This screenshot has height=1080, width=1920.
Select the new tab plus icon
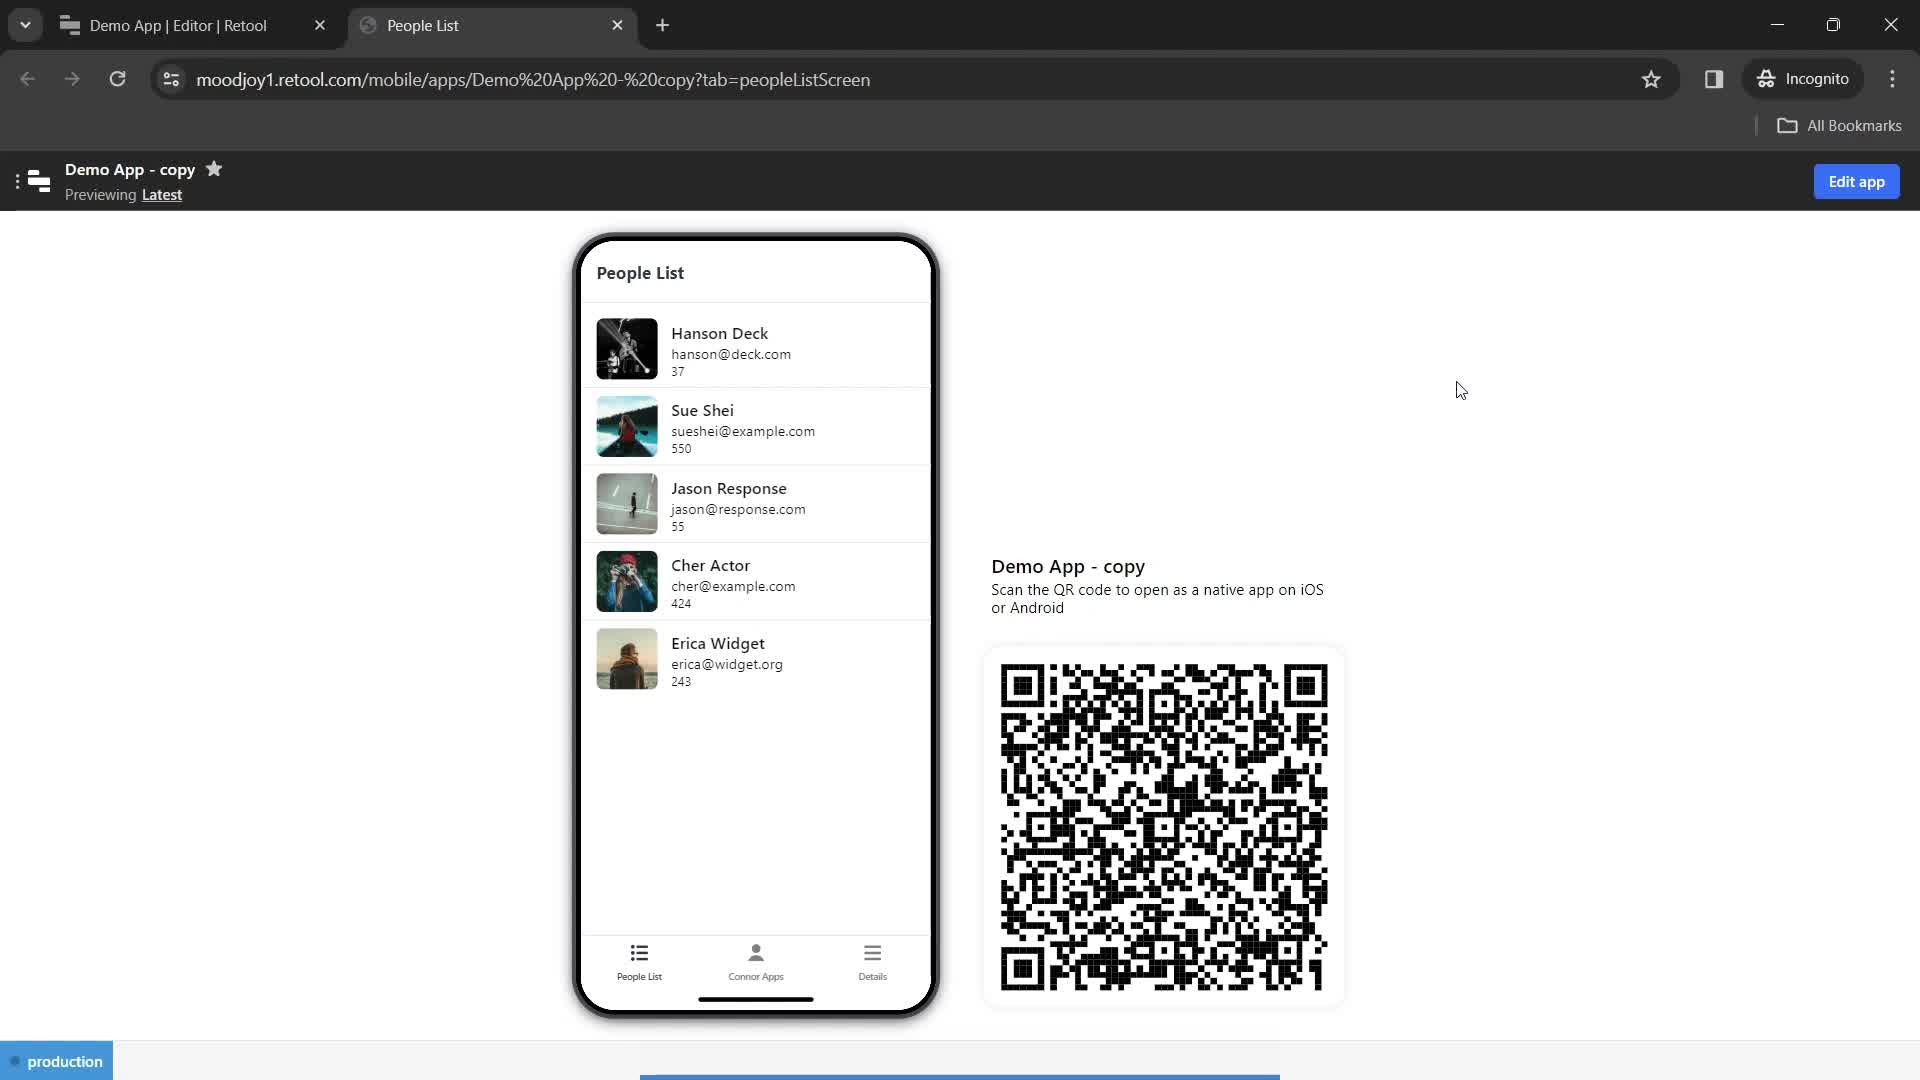(662, 25)
